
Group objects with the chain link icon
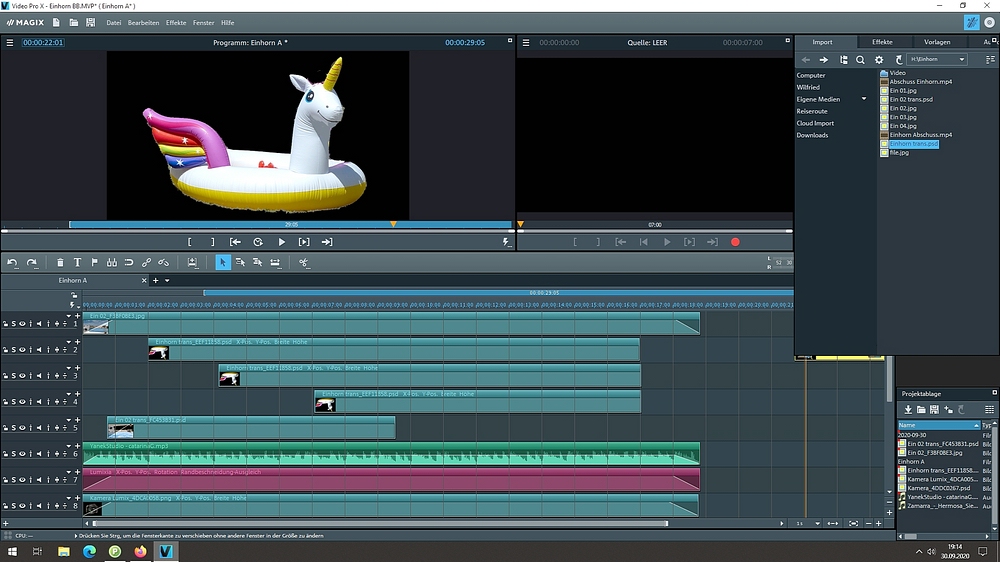point(146,262)
